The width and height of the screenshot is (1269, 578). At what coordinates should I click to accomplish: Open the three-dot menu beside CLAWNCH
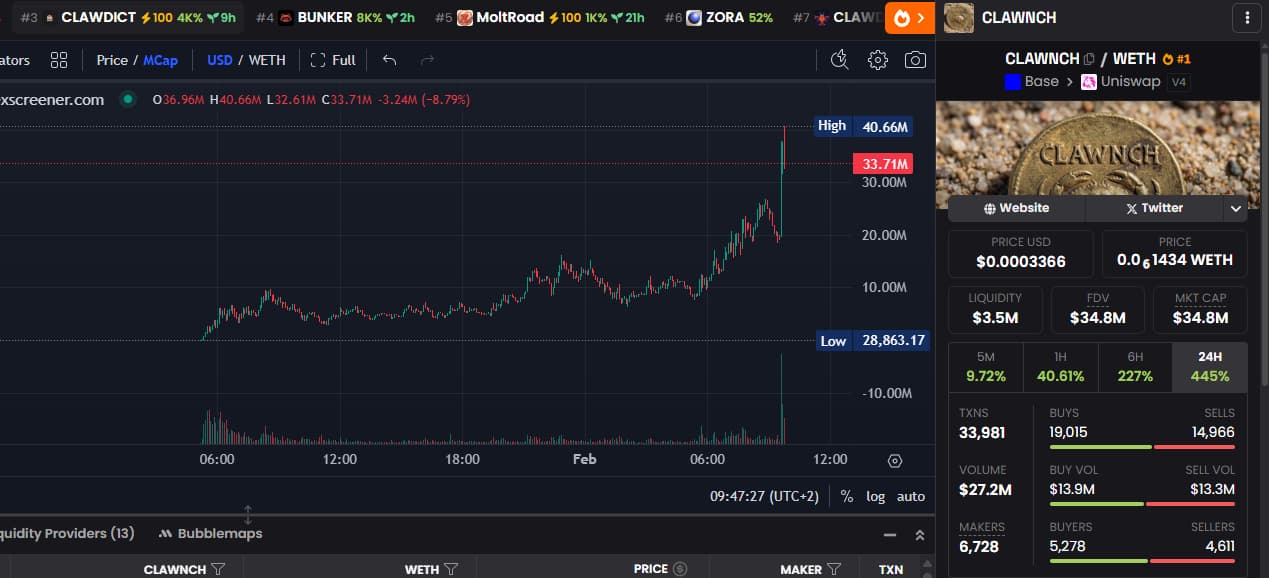(1246, 17)
